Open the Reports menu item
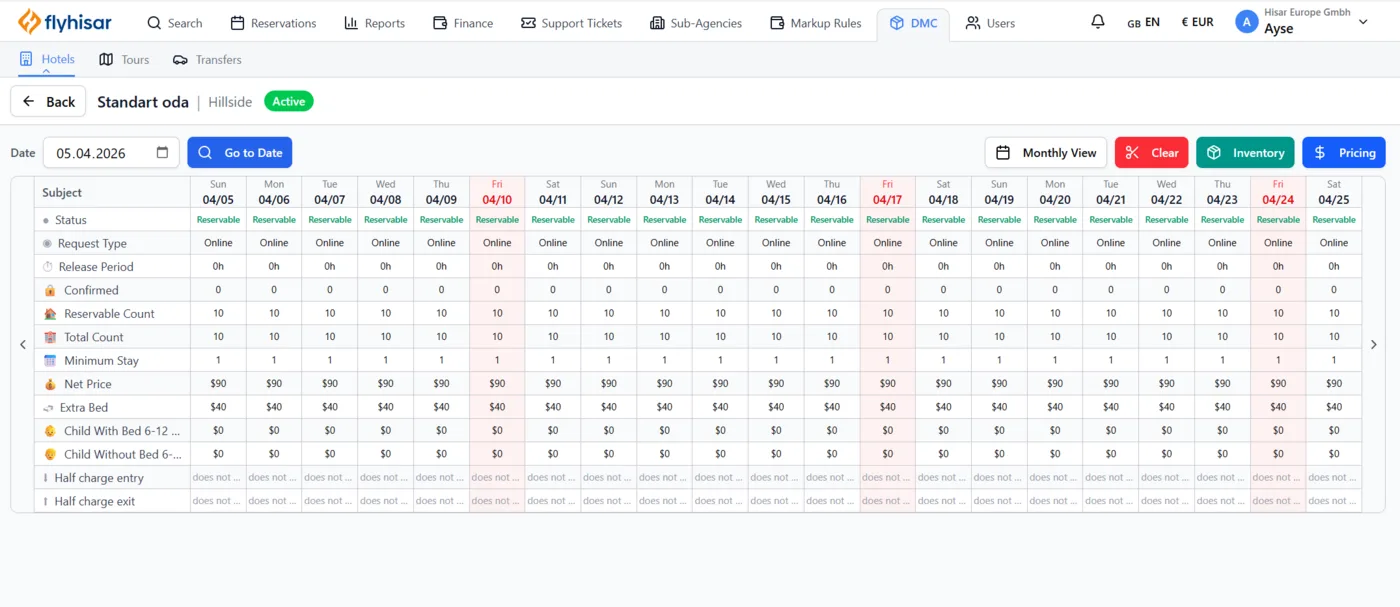 [x=374, y=23]
